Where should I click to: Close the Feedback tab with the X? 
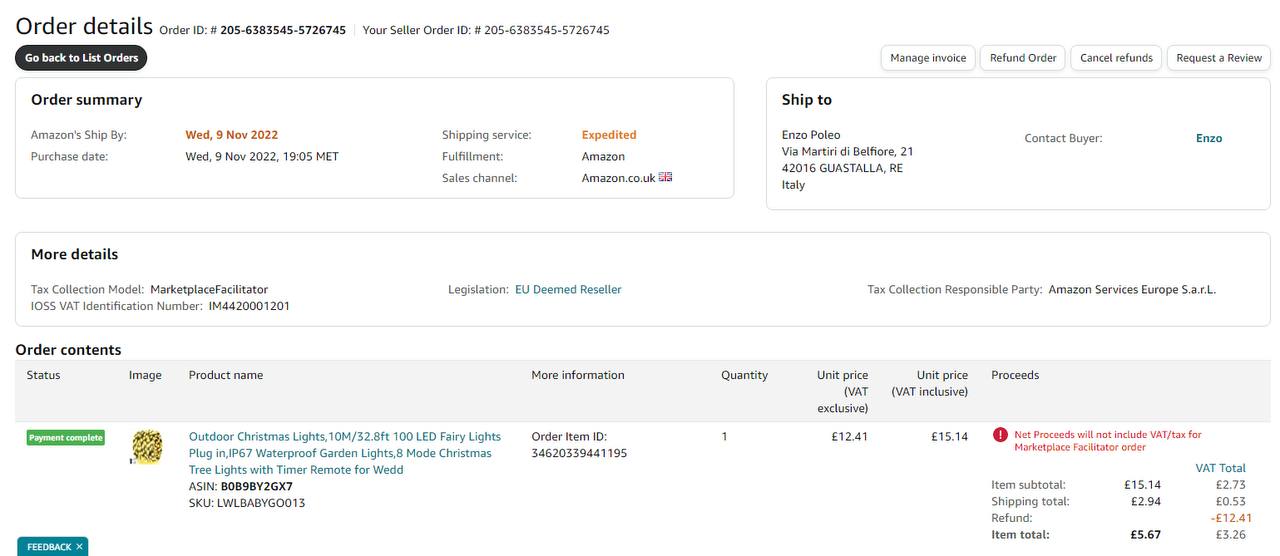(79, 547)
